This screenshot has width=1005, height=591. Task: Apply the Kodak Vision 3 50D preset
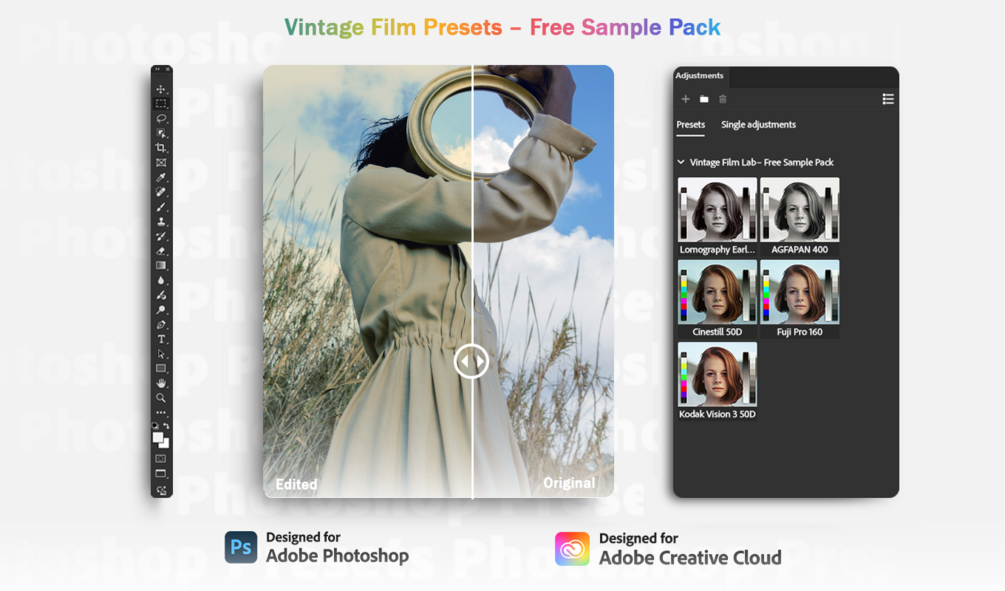click(717, 381)
